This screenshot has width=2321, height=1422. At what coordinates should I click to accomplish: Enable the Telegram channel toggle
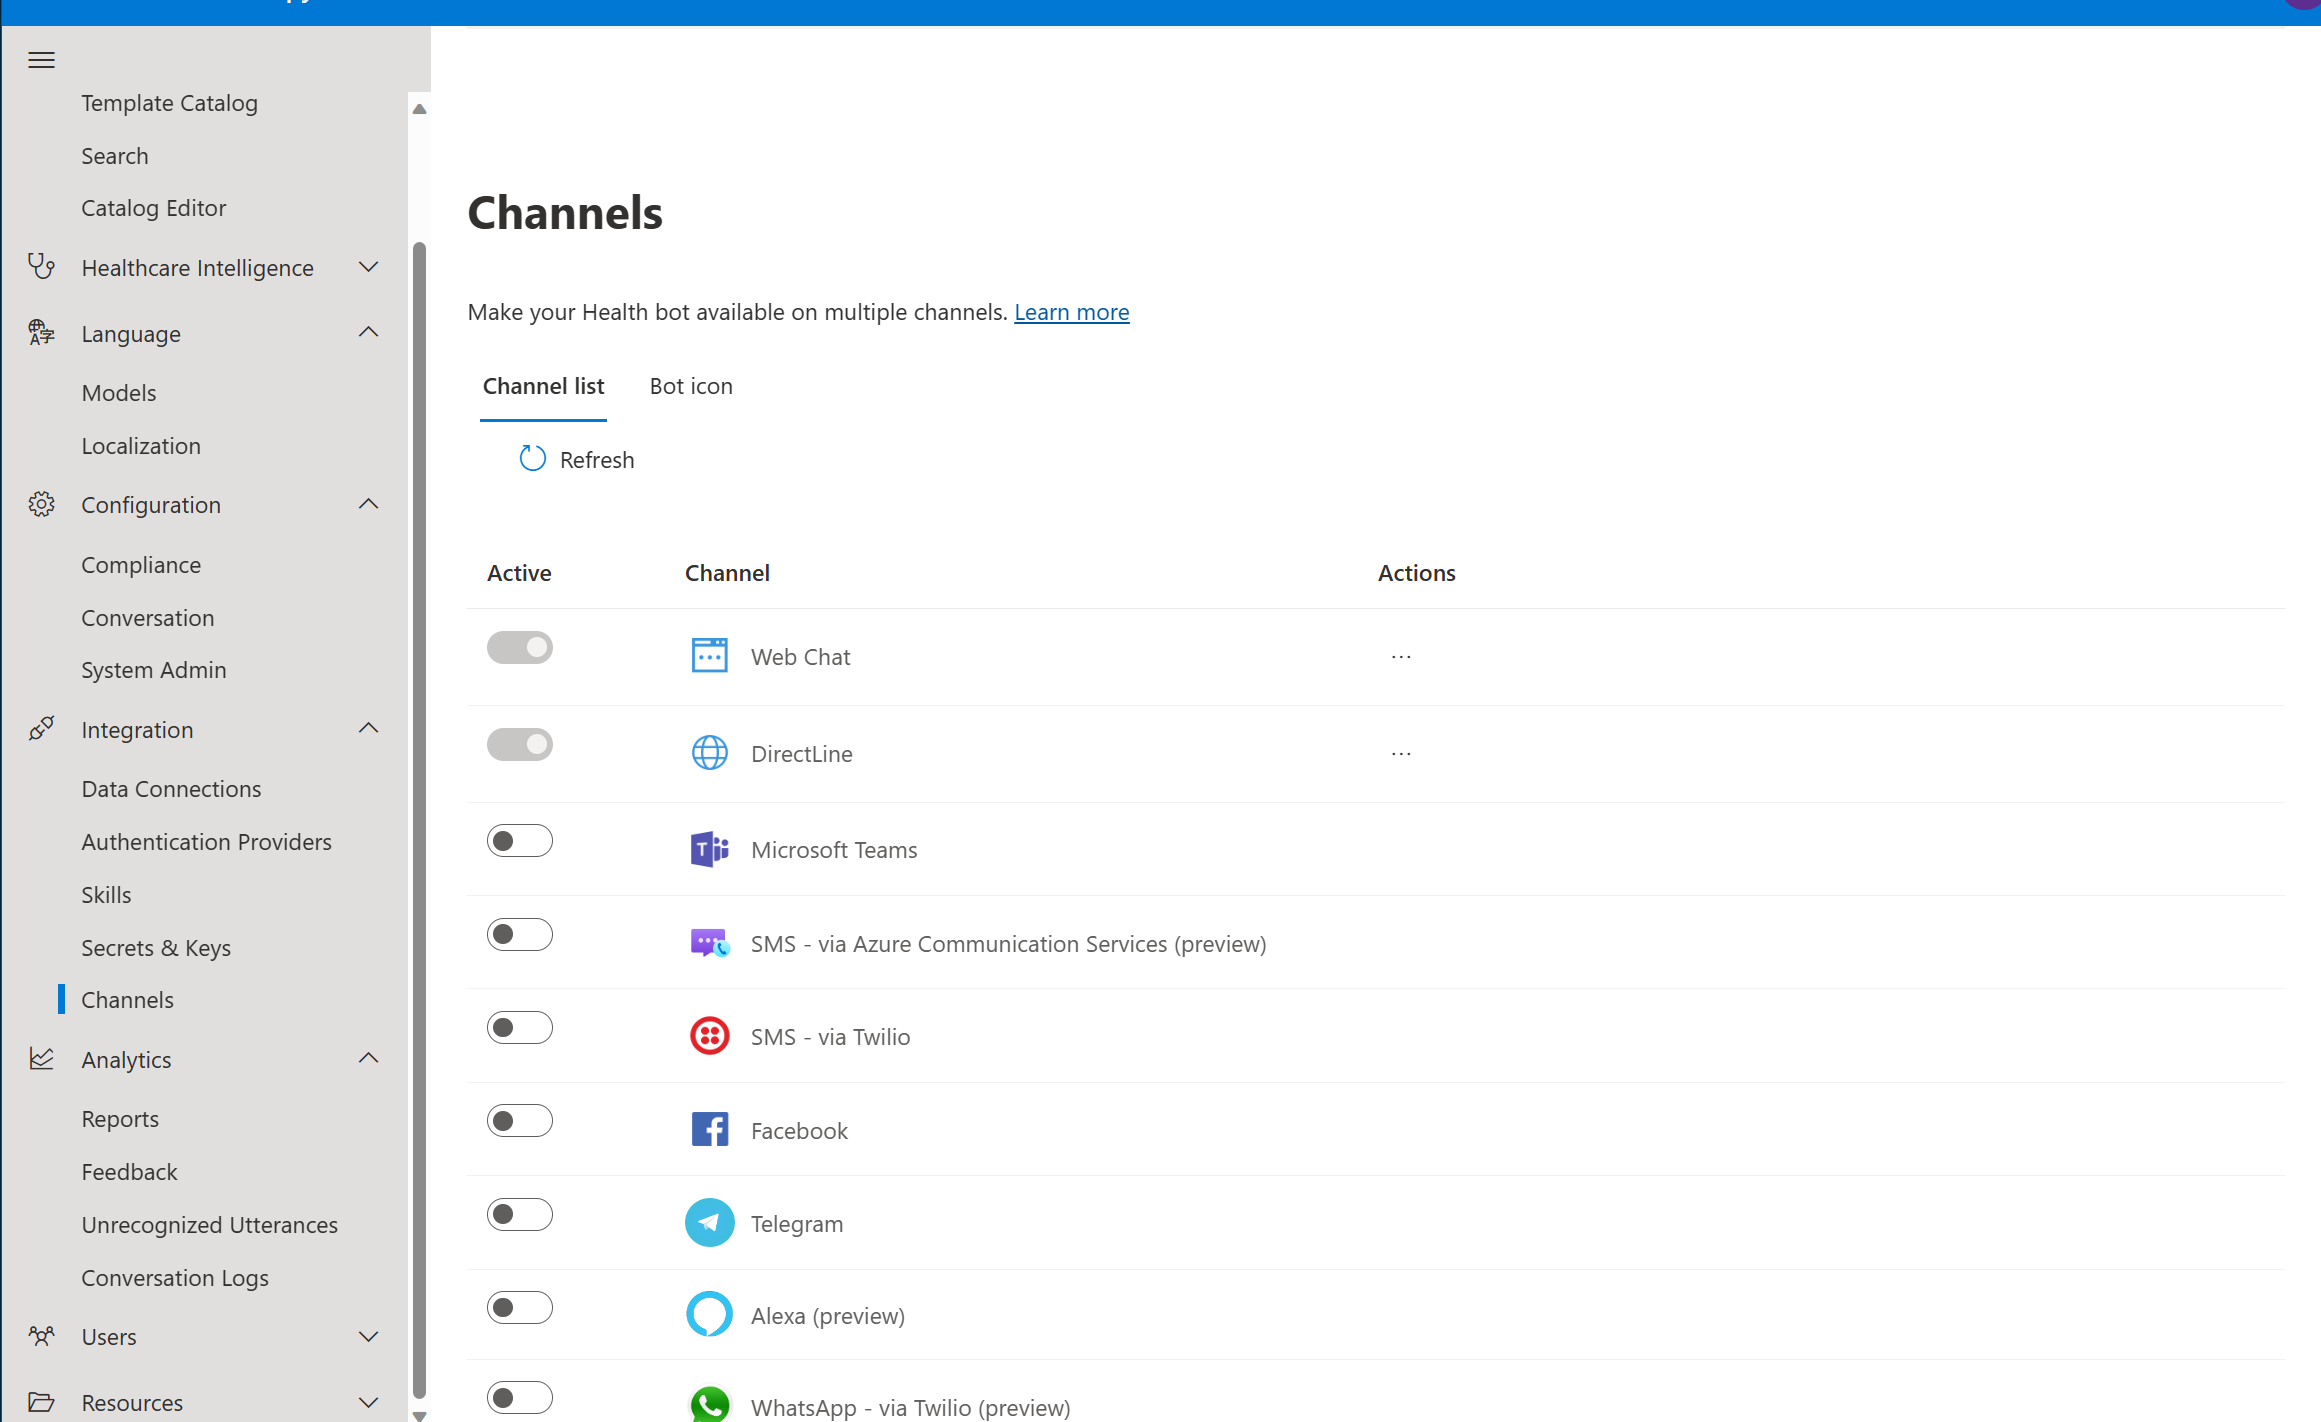pyautogui.click(x=519, y=1213)
